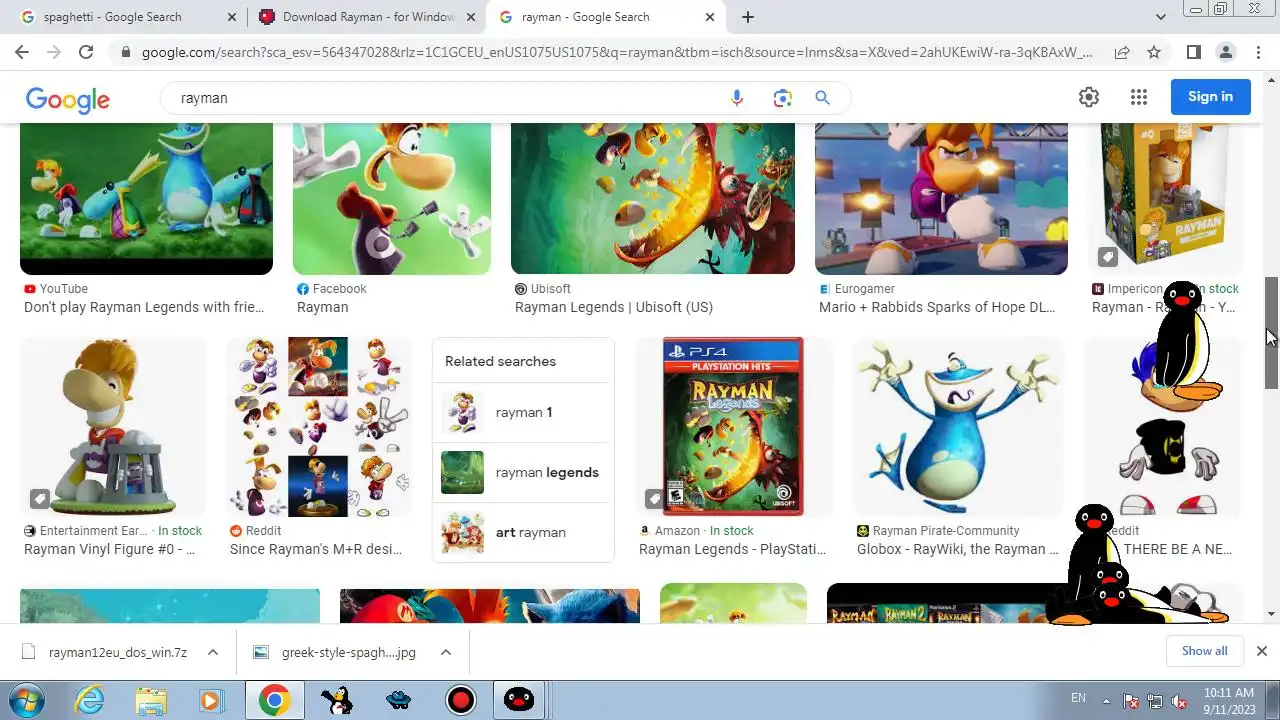Click the volume tray icon
Screen dimensions: 1280x720
[1179, 701]
